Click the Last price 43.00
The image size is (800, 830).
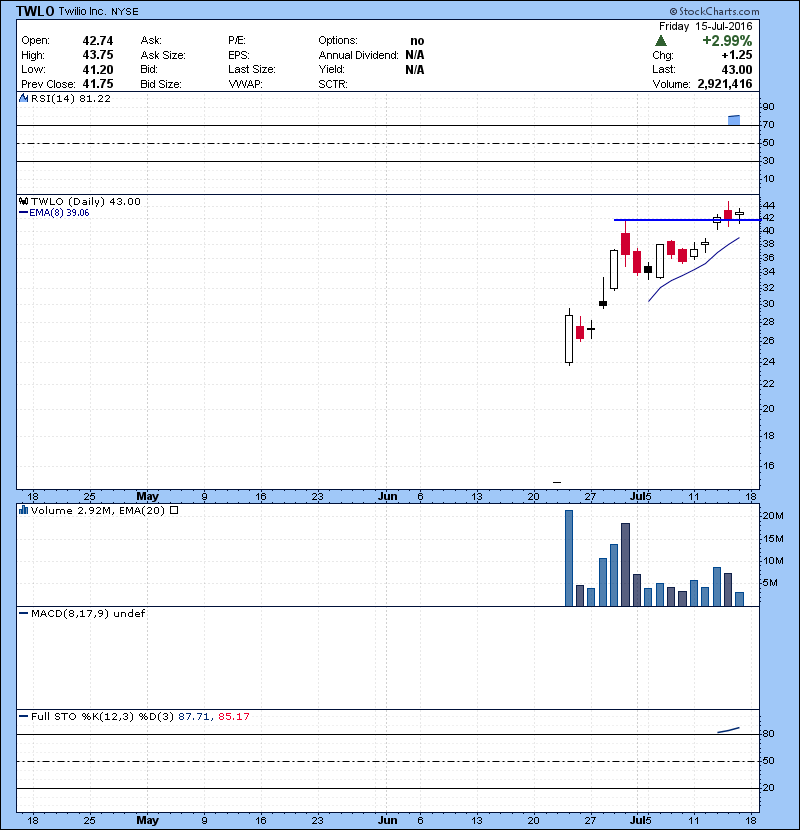point(737,69)
